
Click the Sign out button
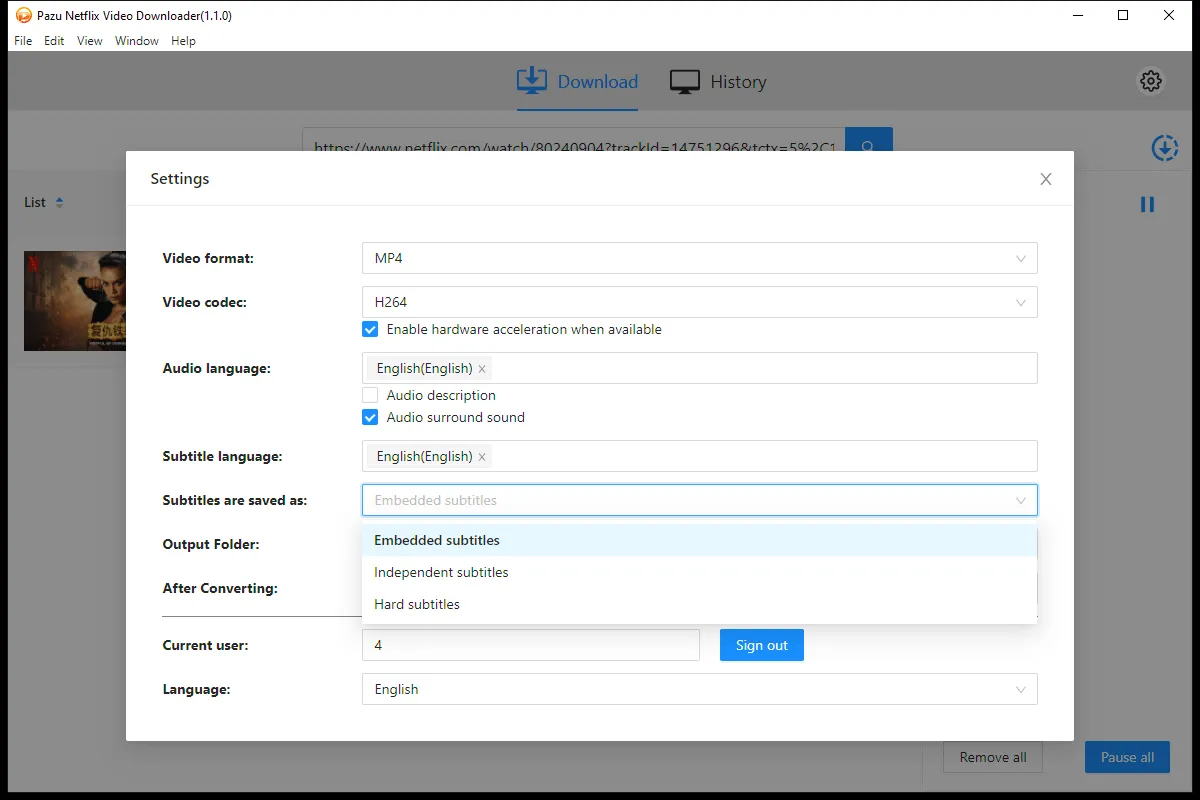click(x=762, y=645)
